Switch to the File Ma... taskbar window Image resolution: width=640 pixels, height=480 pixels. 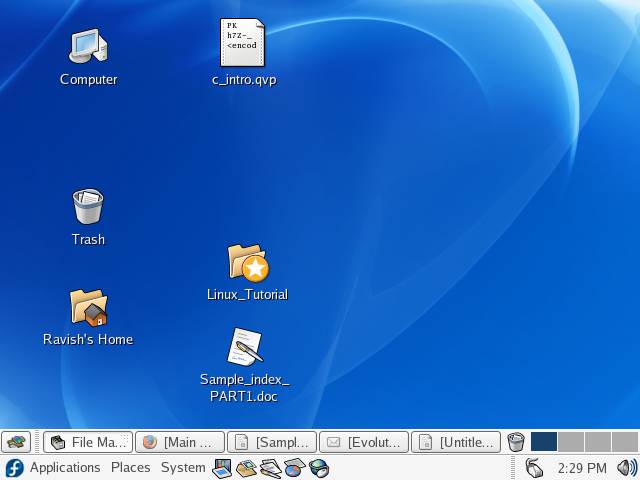tap(88, 442)
